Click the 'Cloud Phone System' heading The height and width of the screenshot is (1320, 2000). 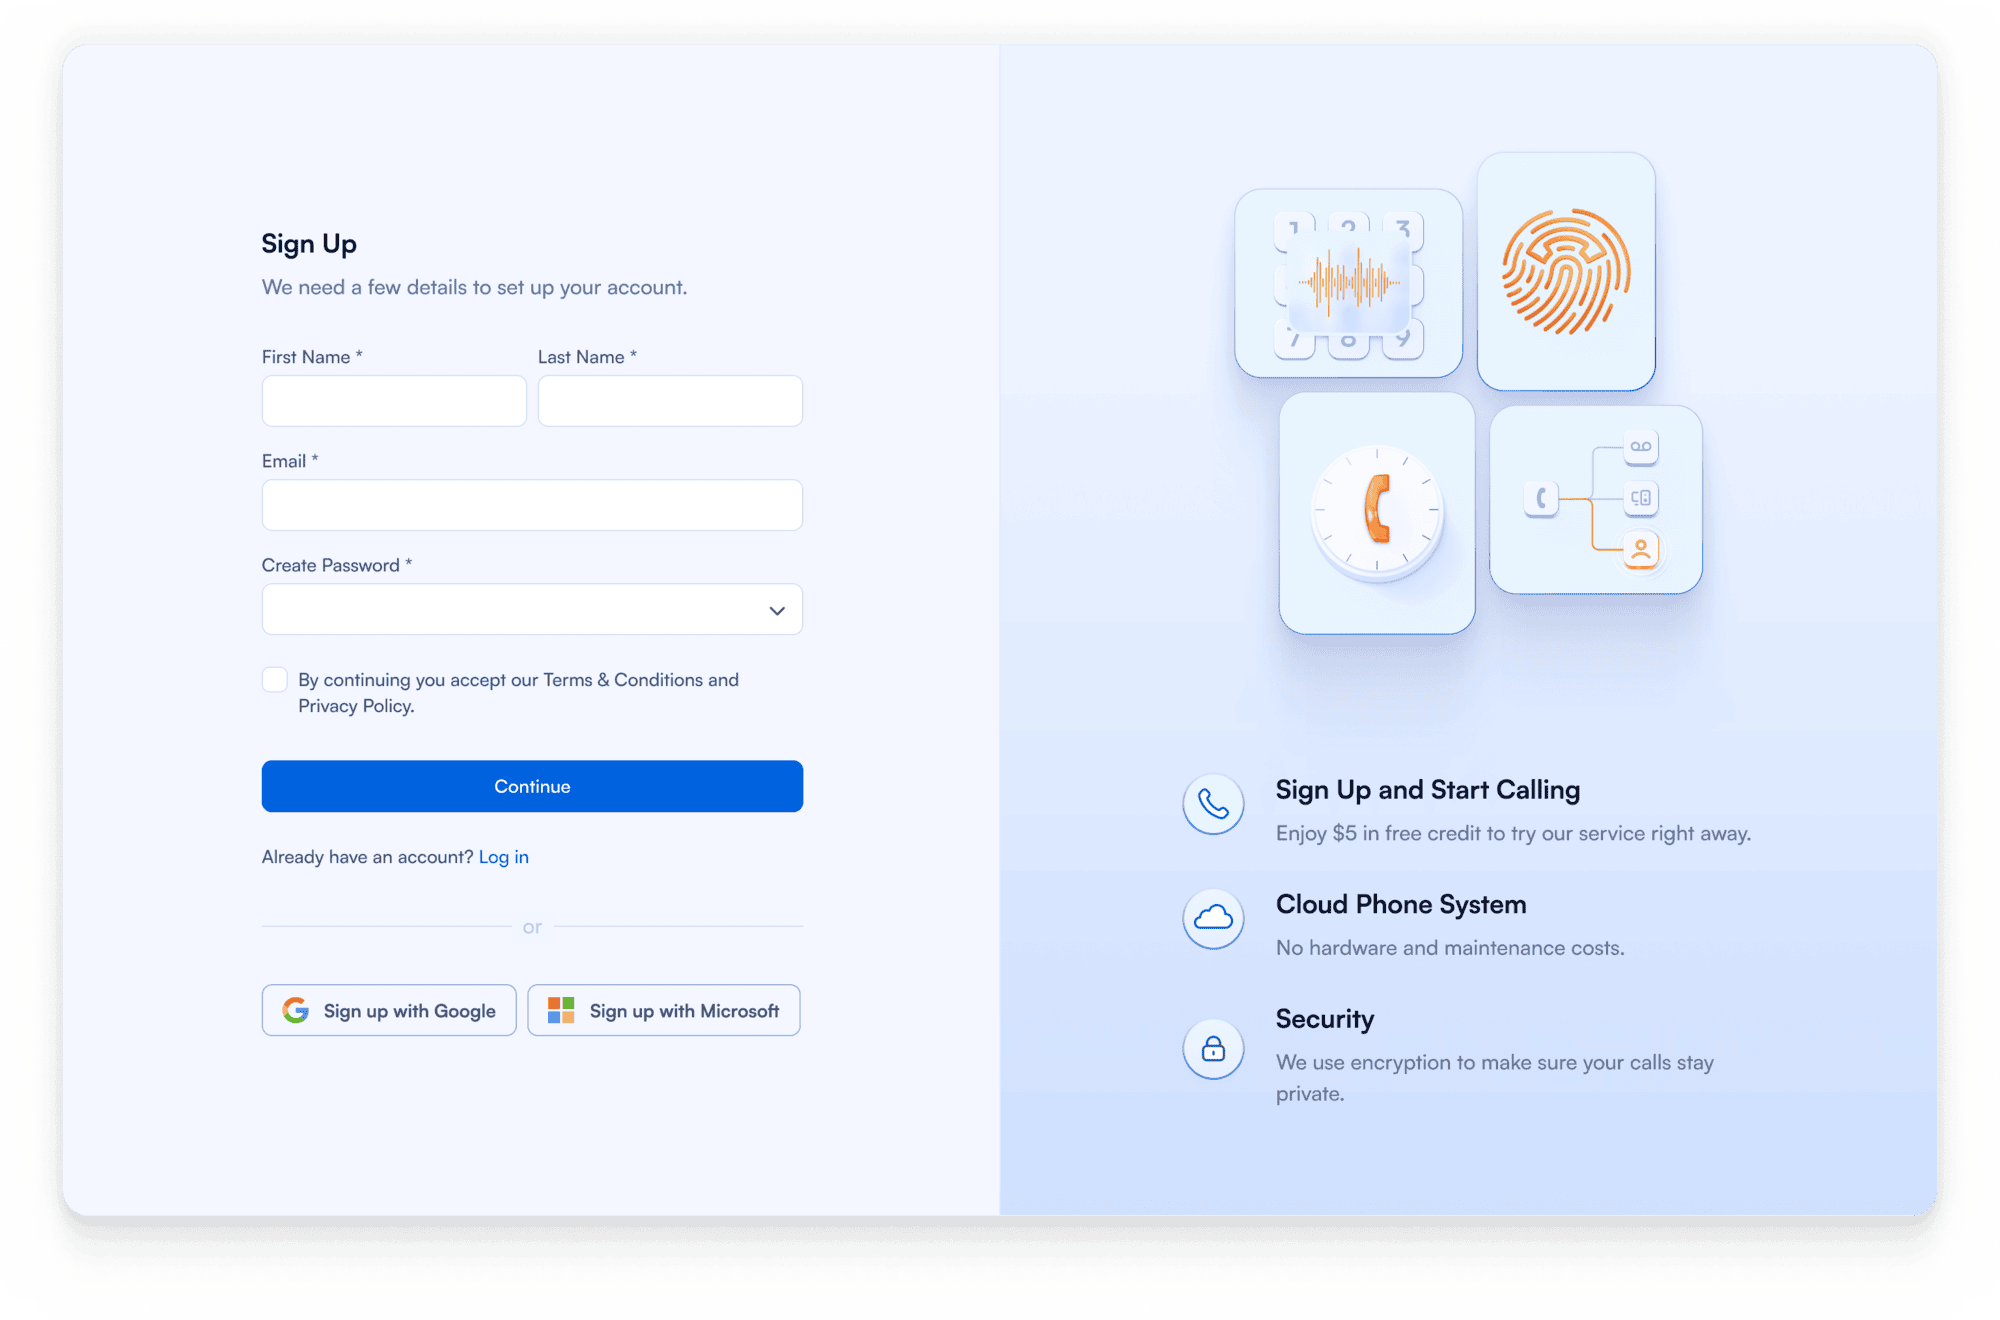[1401, 904]
